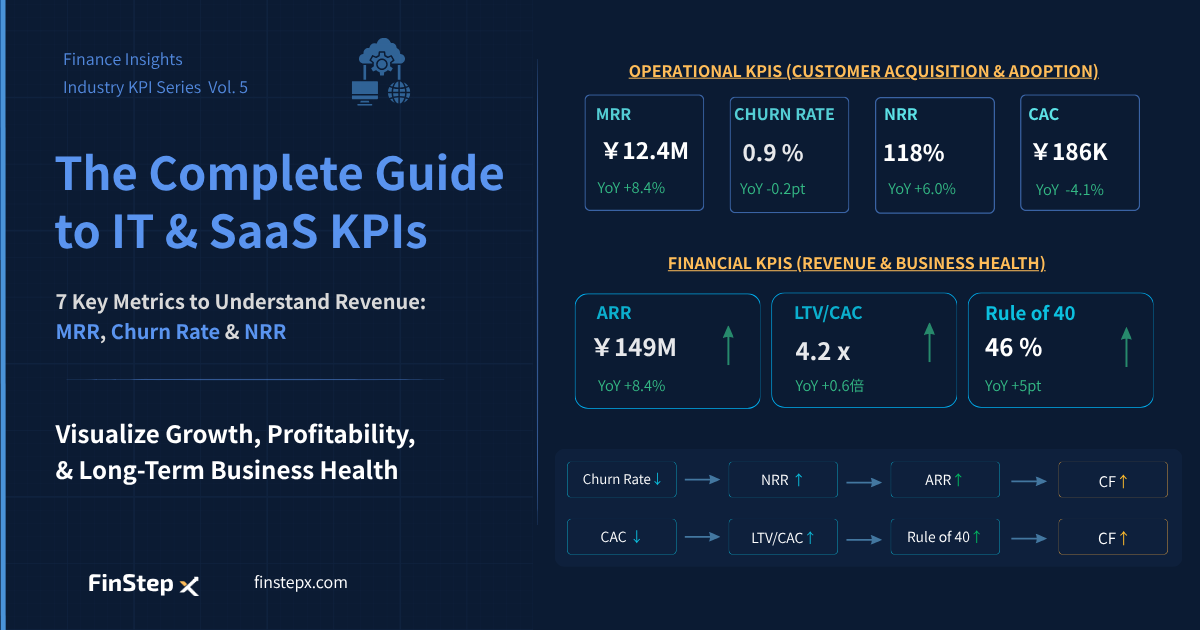1200x630 pixels.
Task: Select the CAC ¥186K card
Action: point(1080,153)
